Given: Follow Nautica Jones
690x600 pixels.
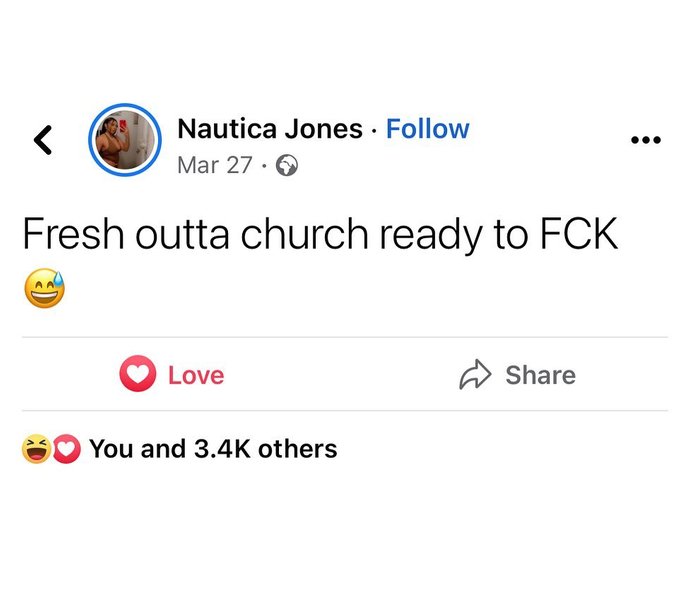Looking at the screenshot, I should (427, 129).
